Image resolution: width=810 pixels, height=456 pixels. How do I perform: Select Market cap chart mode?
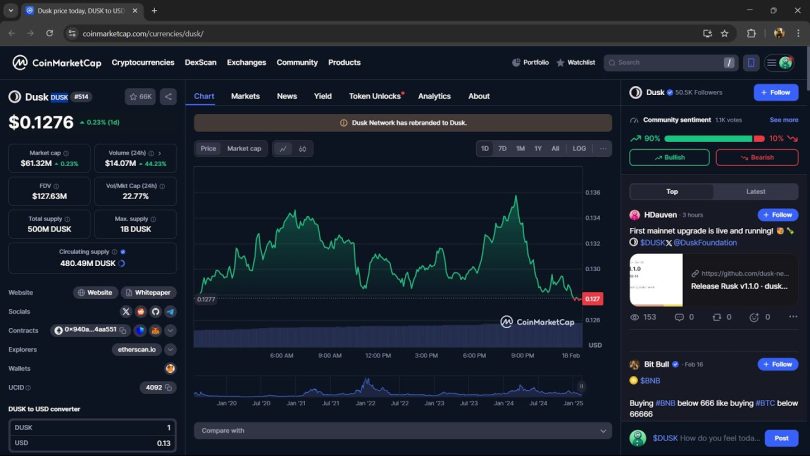coord(244,149)
